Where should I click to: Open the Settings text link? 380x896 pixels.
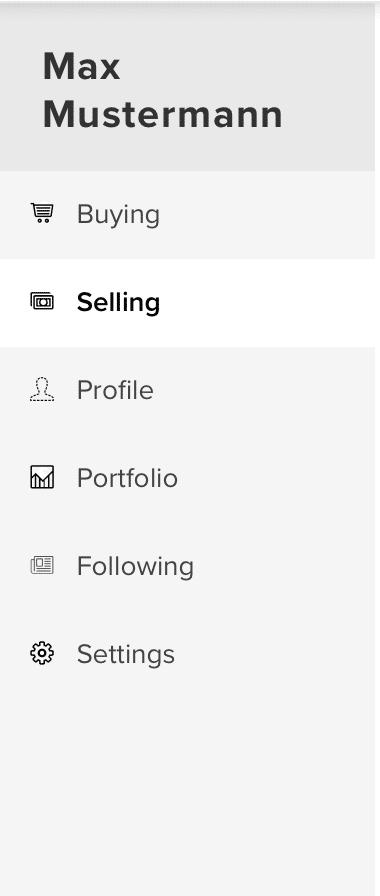point(126,655)
